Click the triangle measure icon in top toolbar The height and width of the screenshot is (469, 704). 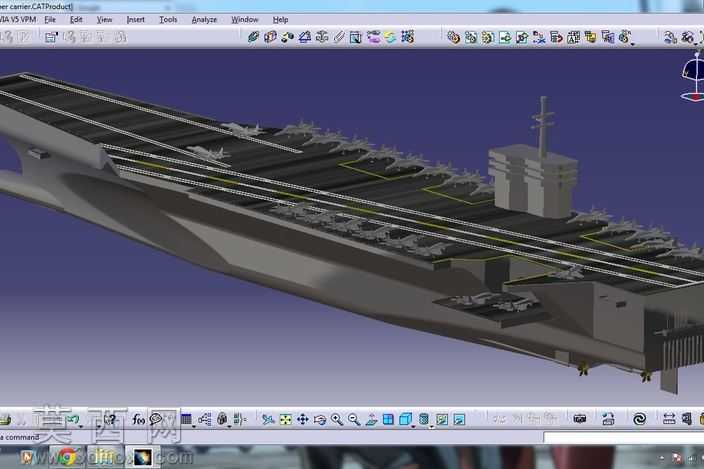click(305, 37)
